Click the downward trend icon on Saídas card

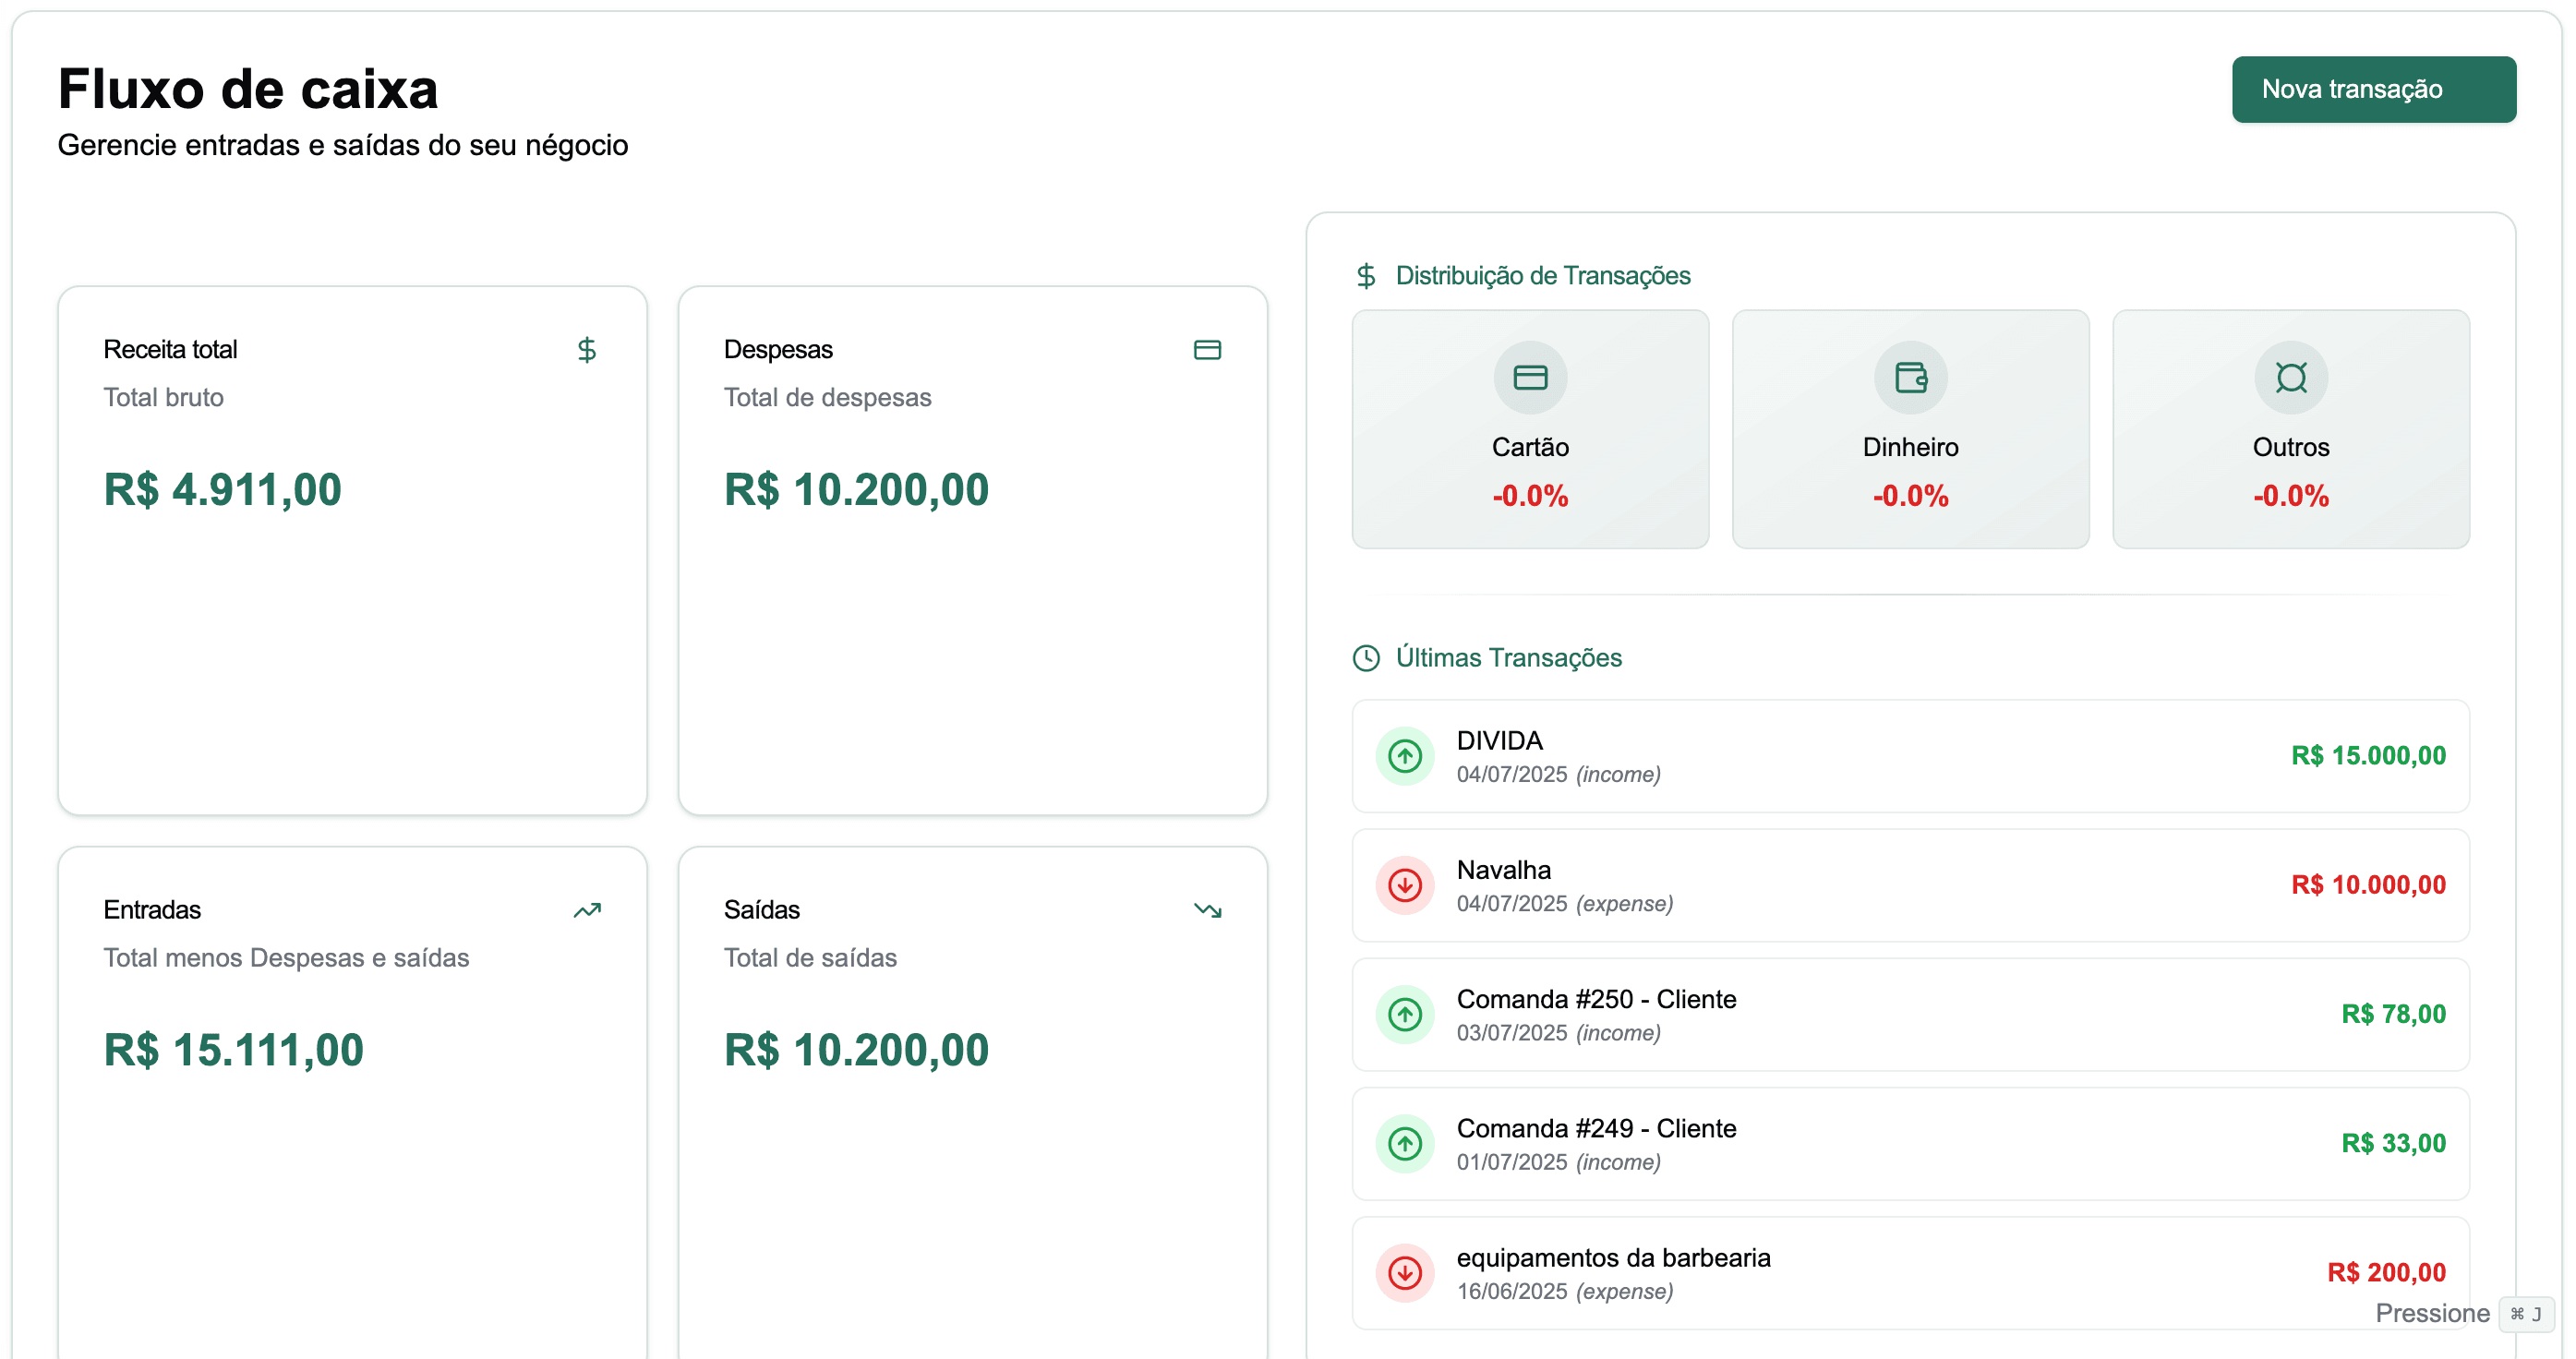click(x=1208, y=910)
